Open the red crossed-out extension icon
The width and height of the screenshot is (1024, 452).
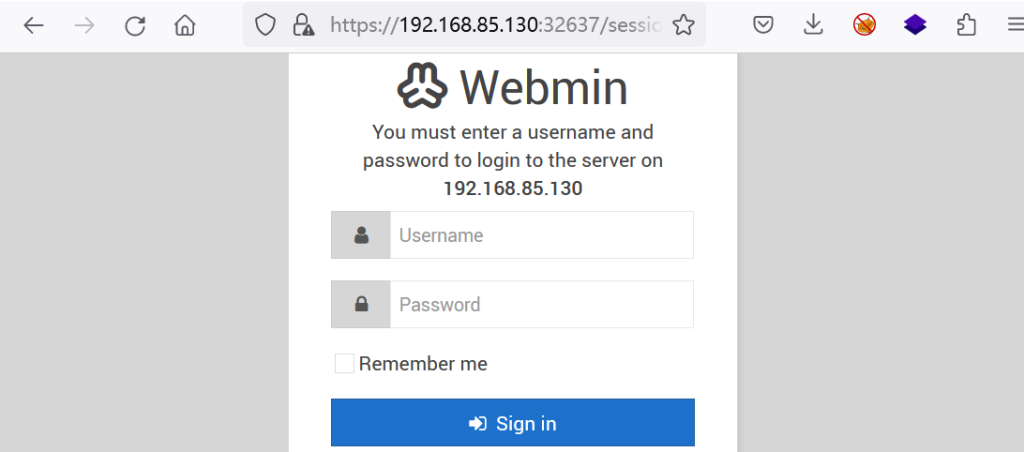coord(865,25)
